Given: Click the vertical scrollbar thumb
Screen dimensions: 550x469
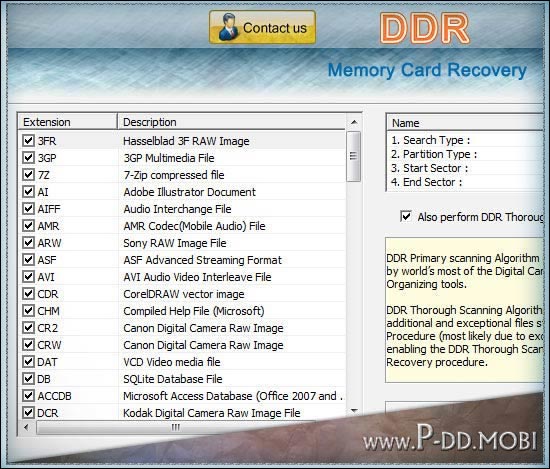Looking at the screenshot, I should (354, 156).
